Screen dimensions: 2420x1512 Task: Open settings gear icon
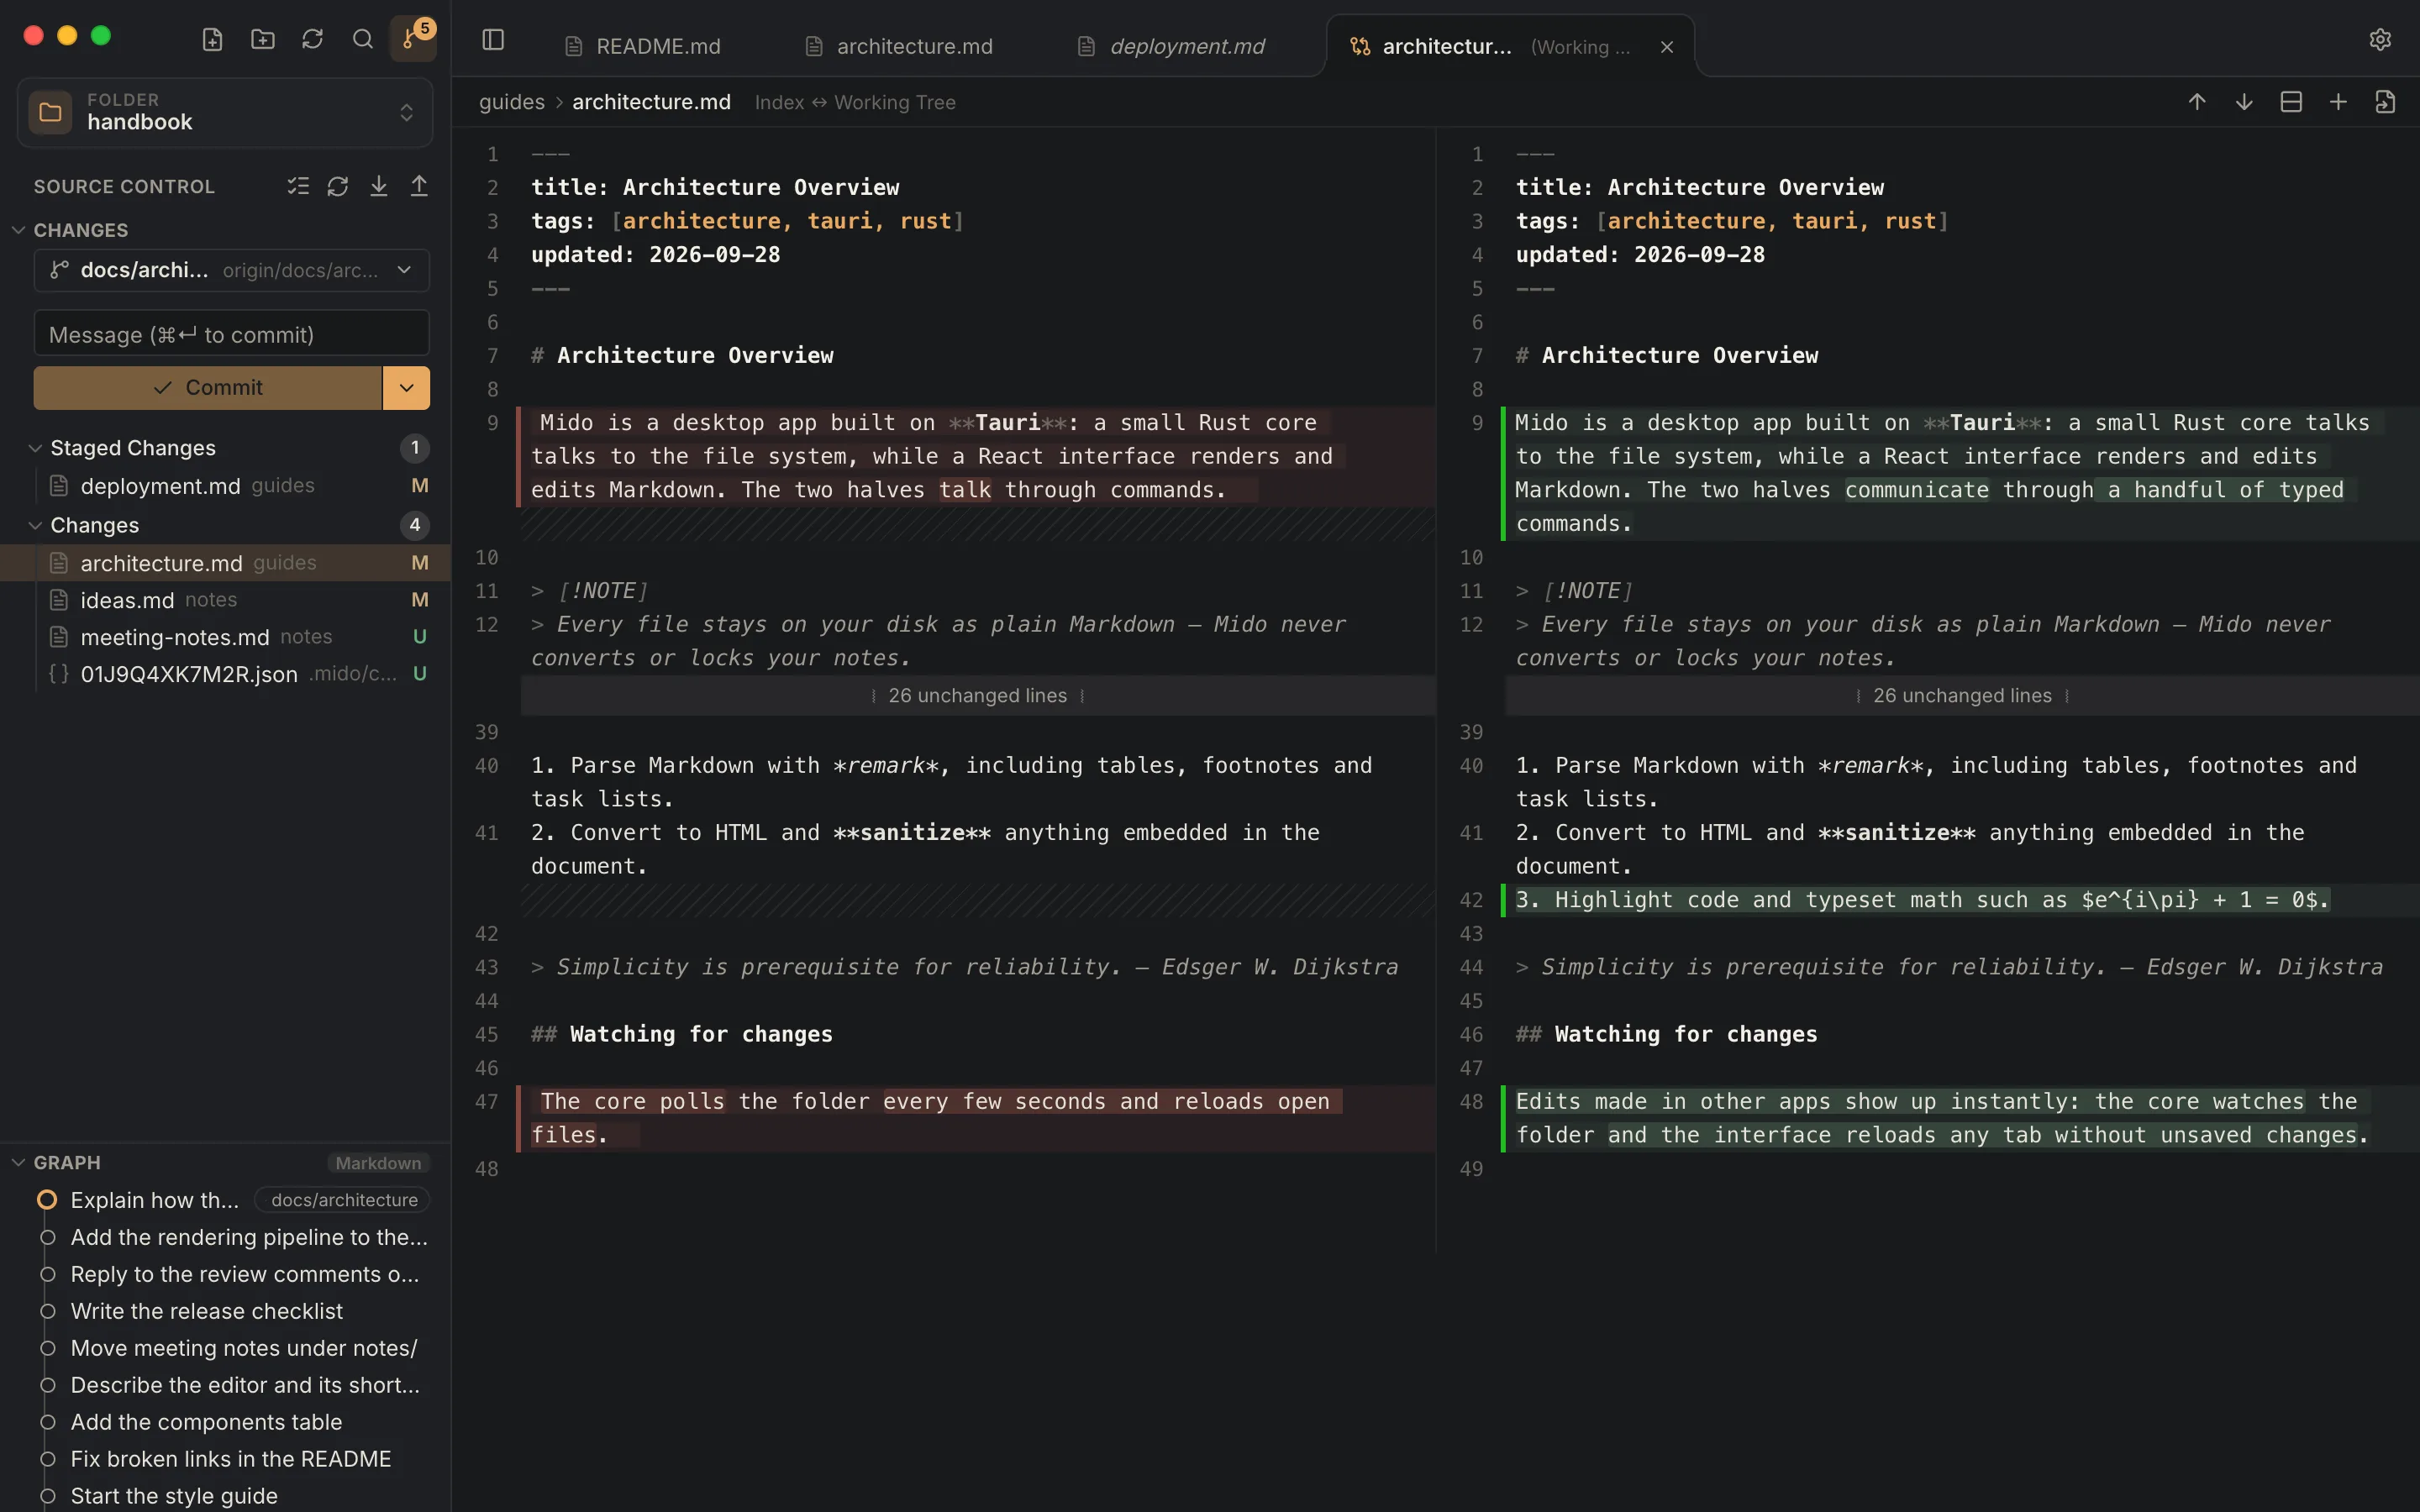pos(2380,39)
